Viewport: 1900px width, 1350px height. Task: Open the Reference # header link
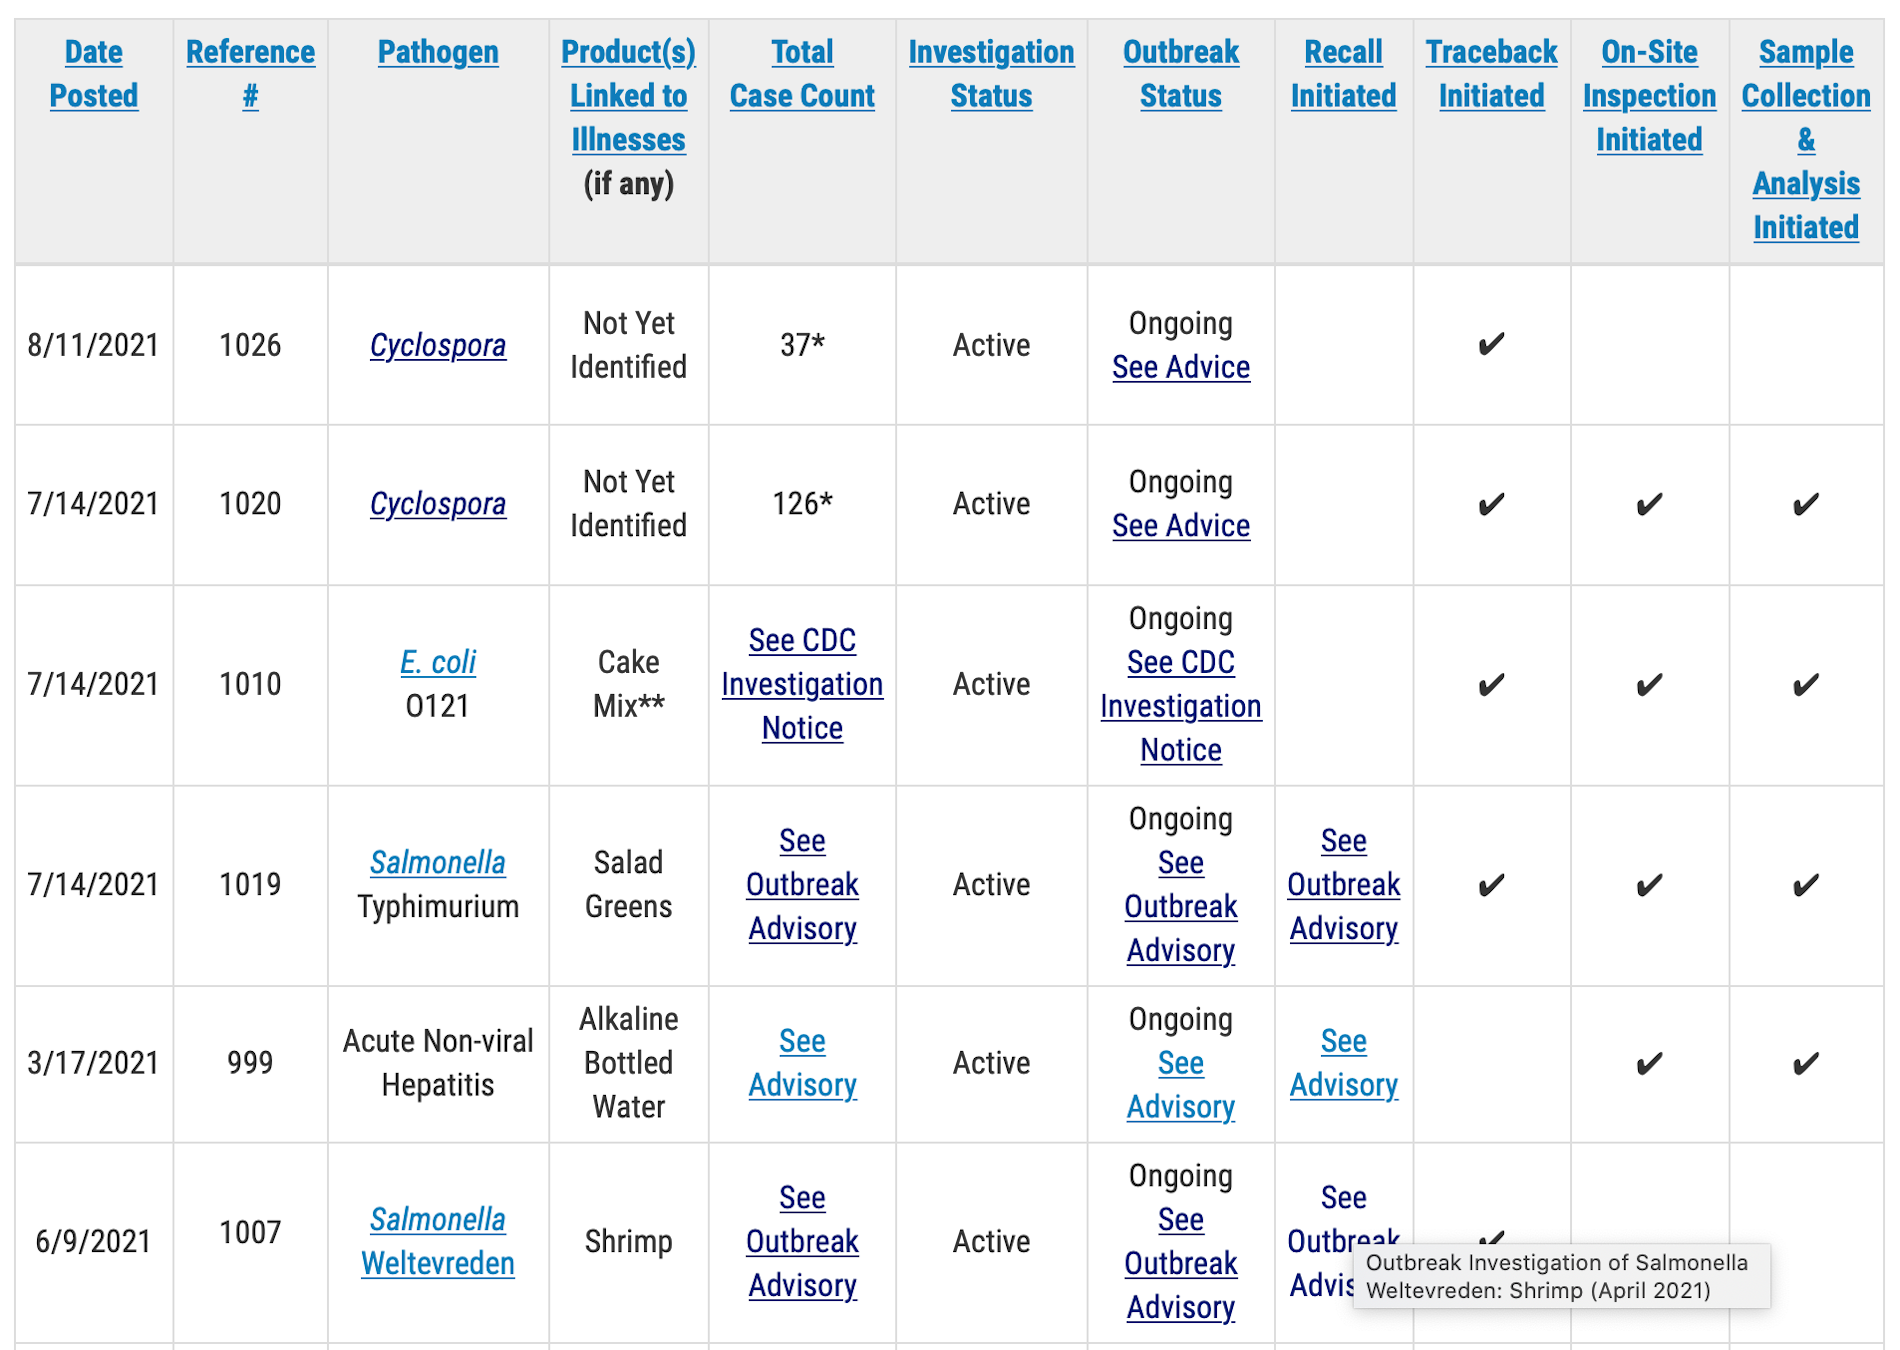point(250,74)
